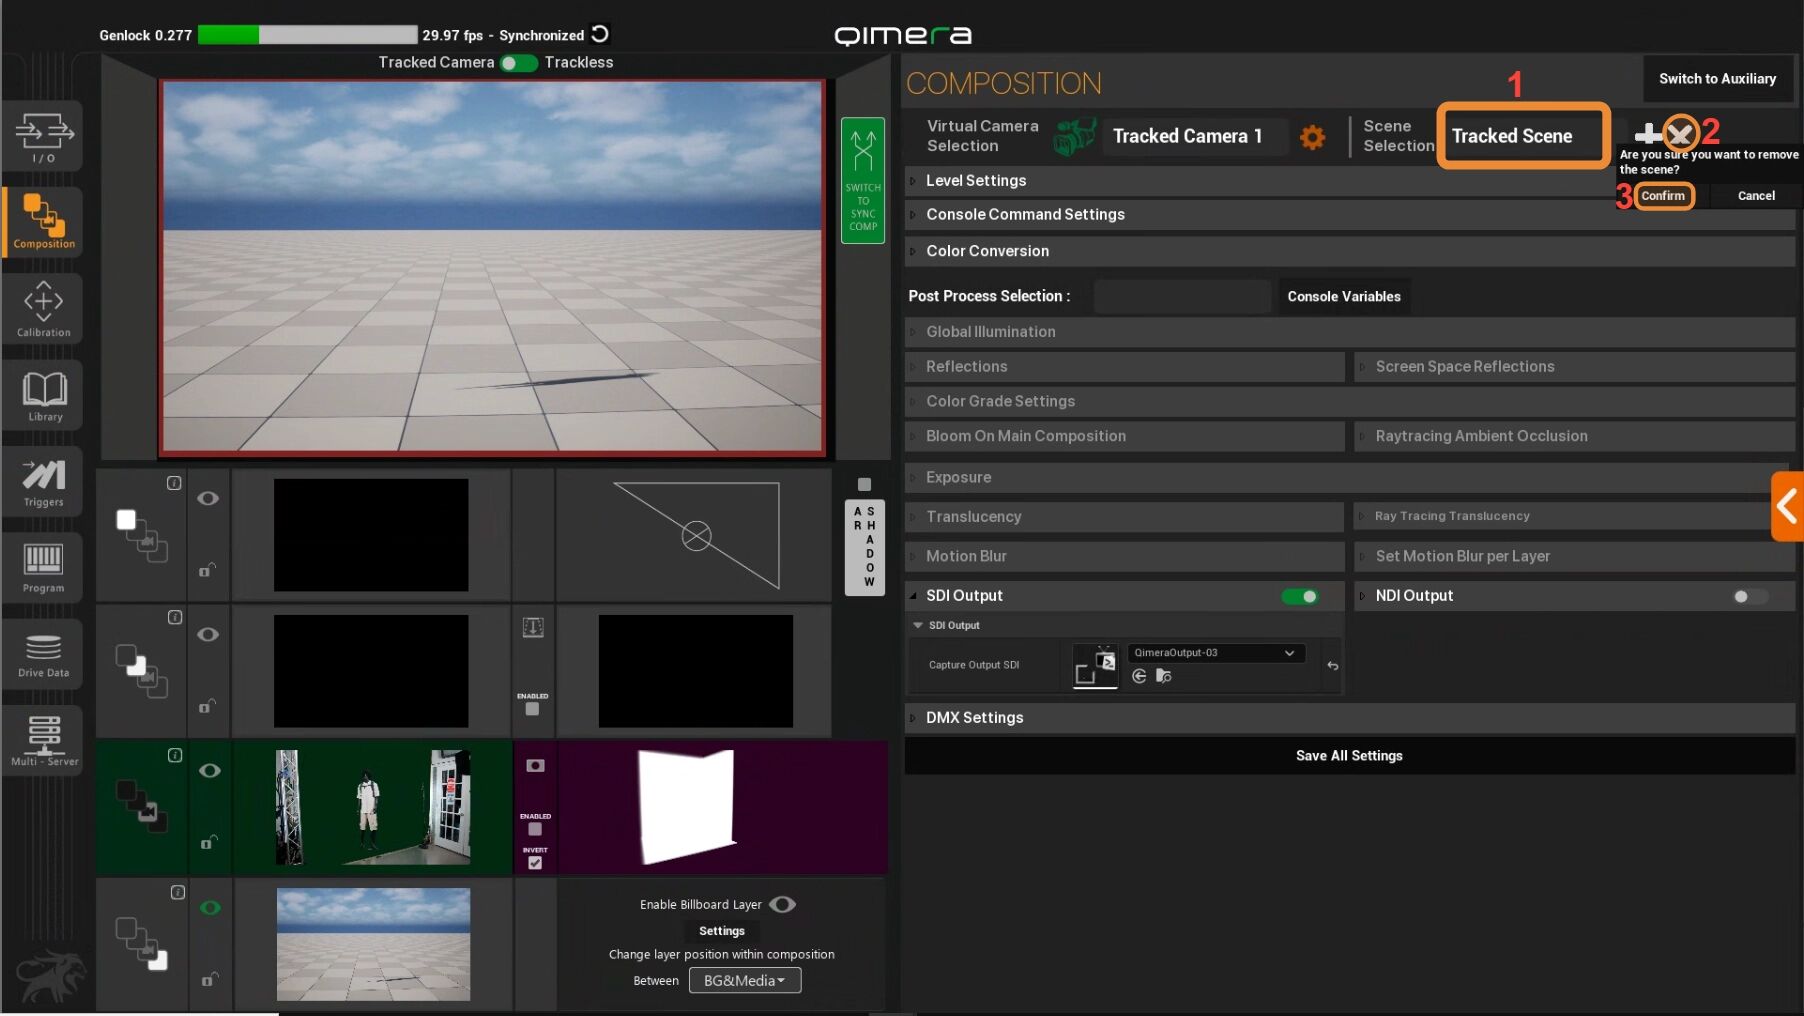Expand the Level Settings section
Screen dimensions: 1804x1016
click(975, 181)
